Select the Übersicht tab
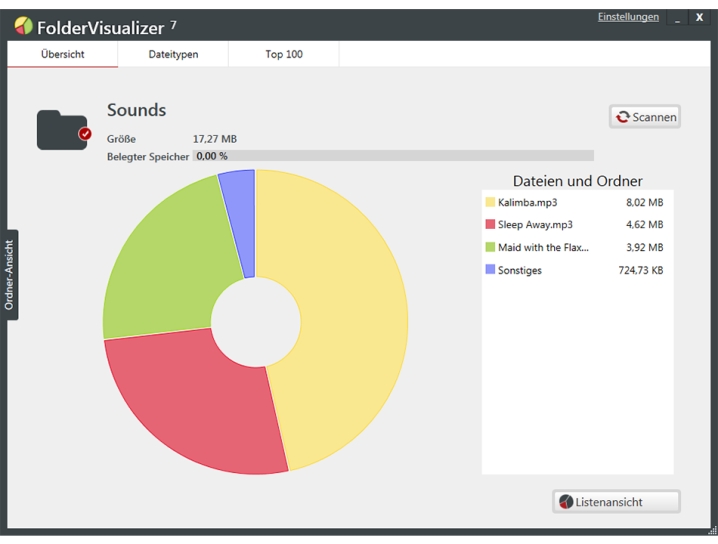 pos(62,54)
